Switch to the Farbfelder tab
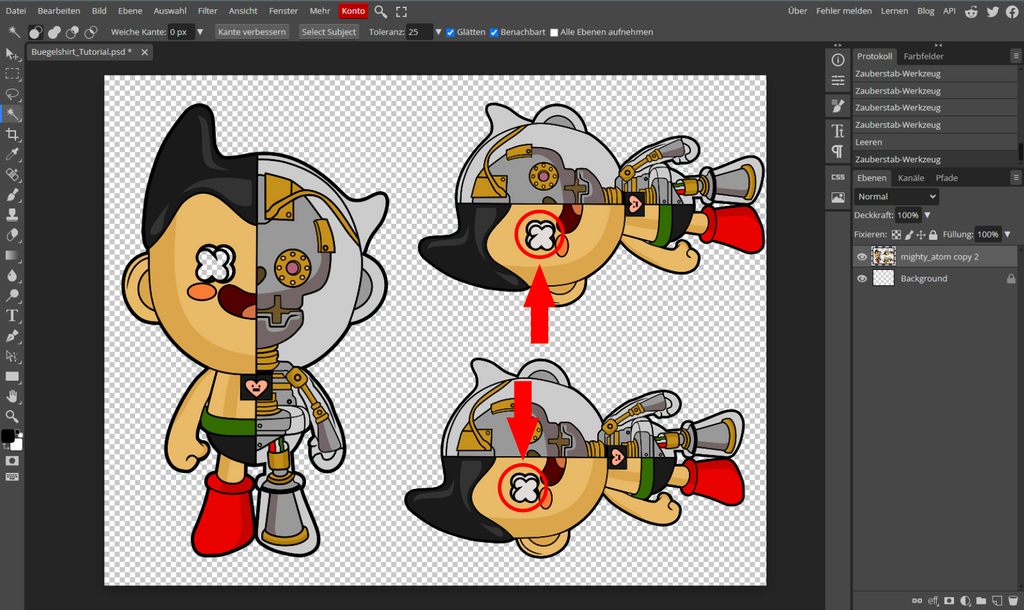Viewport: 1024px width, 610px height. 923,56
